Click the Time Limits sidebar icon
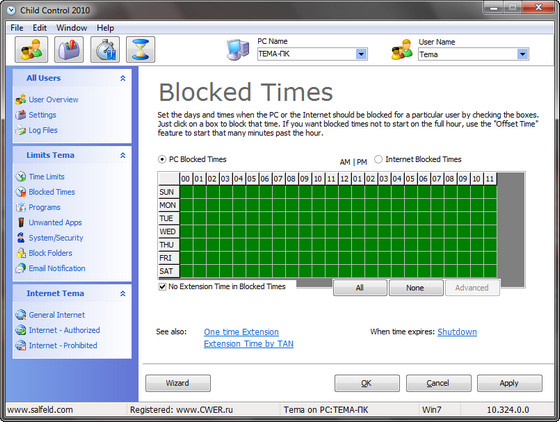Image resolution: width=560 pixels, height=422 pixels. coord(21,177)
